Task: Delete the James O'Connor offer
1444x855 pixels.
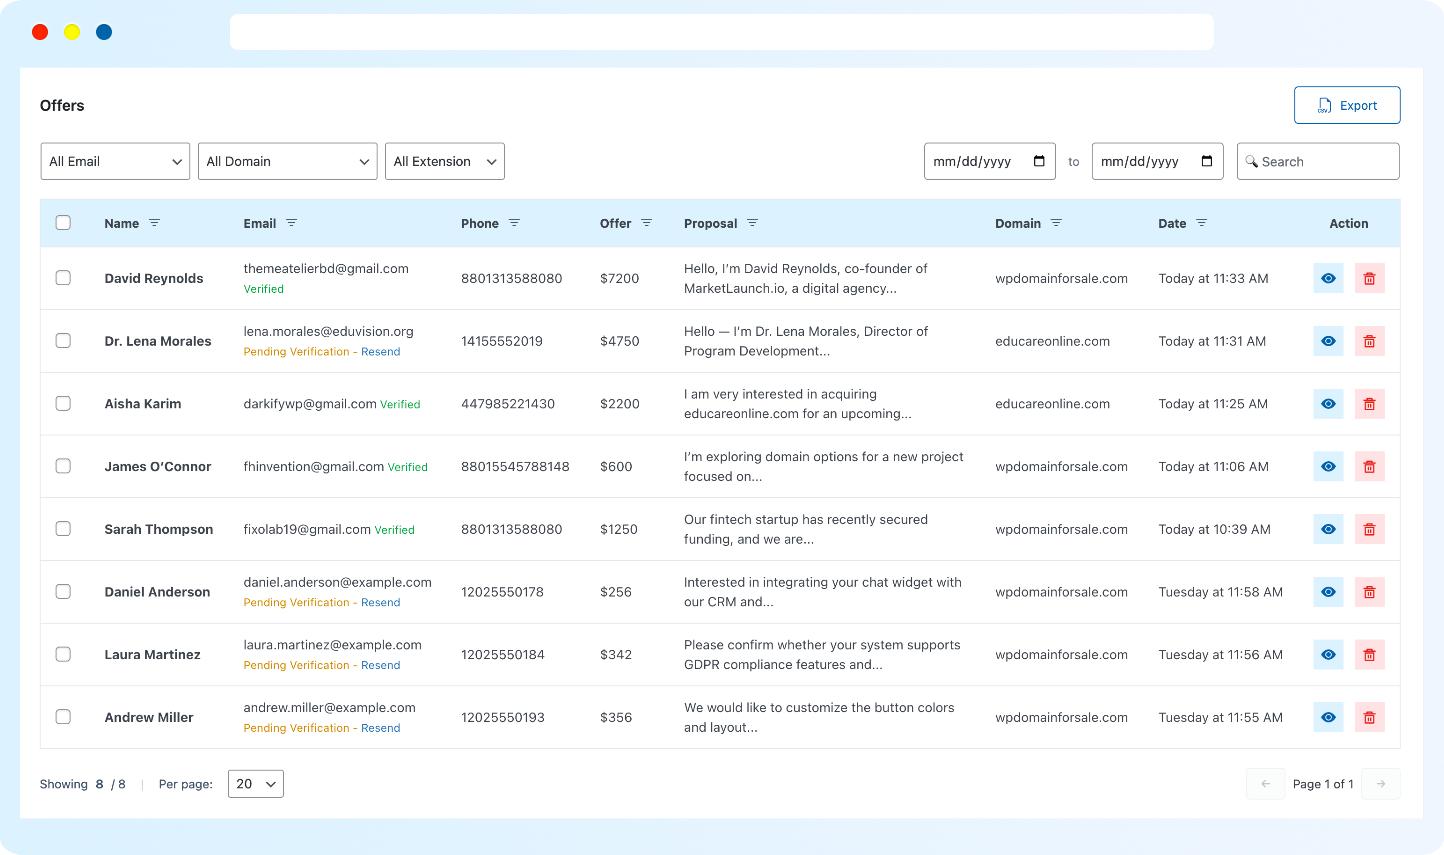Action: 1369,467
